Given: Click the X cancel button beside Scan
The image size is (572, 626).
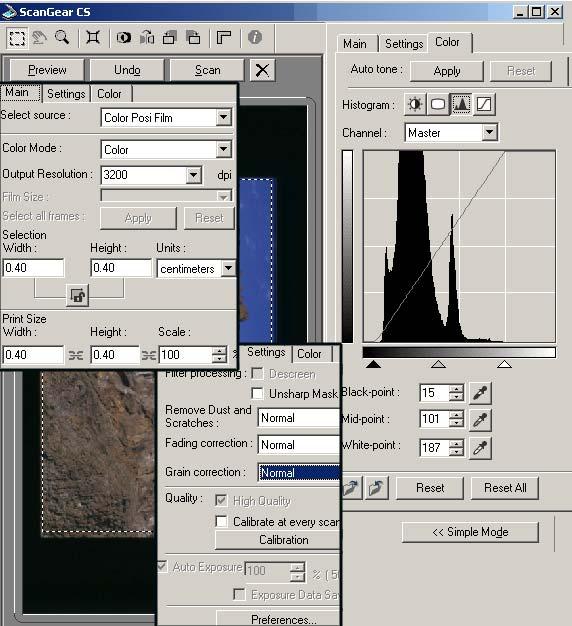Looking at the screenshot, I should click(x=262, y=70).
